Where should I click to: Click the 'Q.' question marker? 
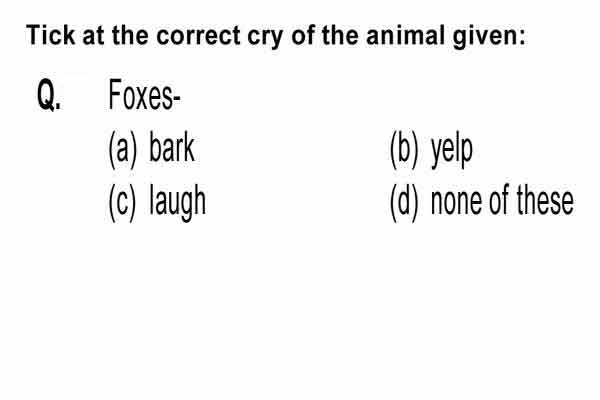pos(49,95)
